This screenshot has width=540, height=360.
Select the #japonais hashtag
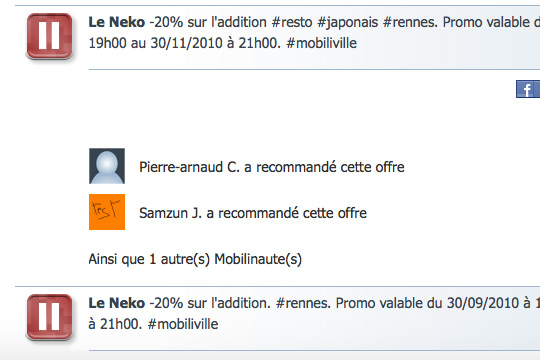pos(347,23)
